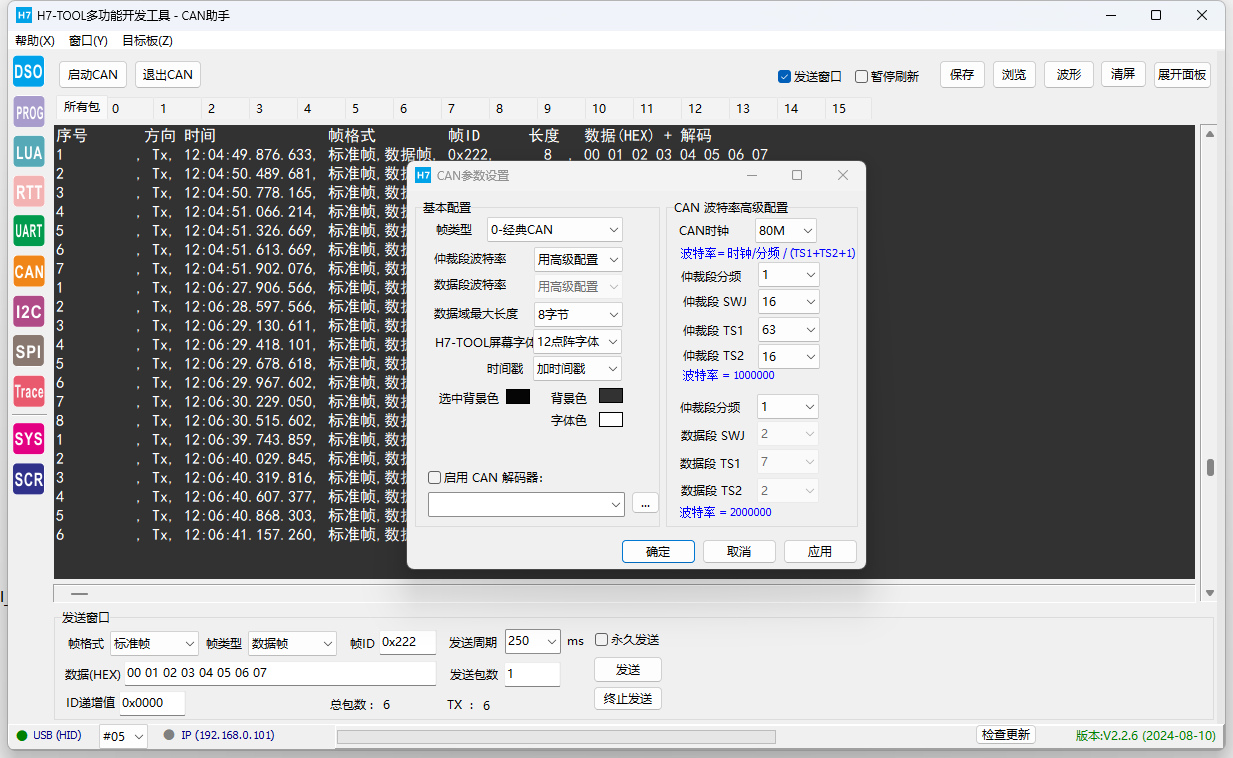Open the I2C sidebar icon

[x=28, y=311]
